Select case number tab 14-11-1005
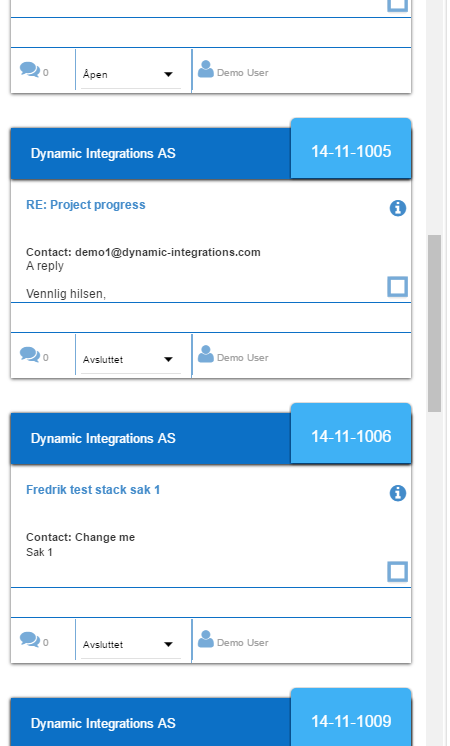 click(x=351, y=149)
